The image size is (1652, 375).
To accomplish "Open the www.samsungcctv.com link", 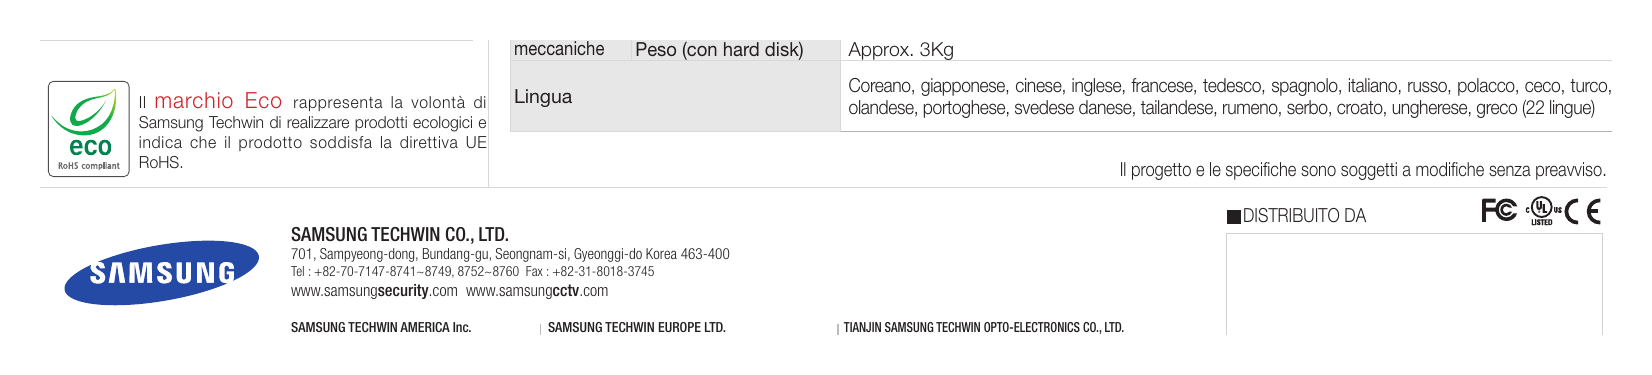I will click(537, 291).
